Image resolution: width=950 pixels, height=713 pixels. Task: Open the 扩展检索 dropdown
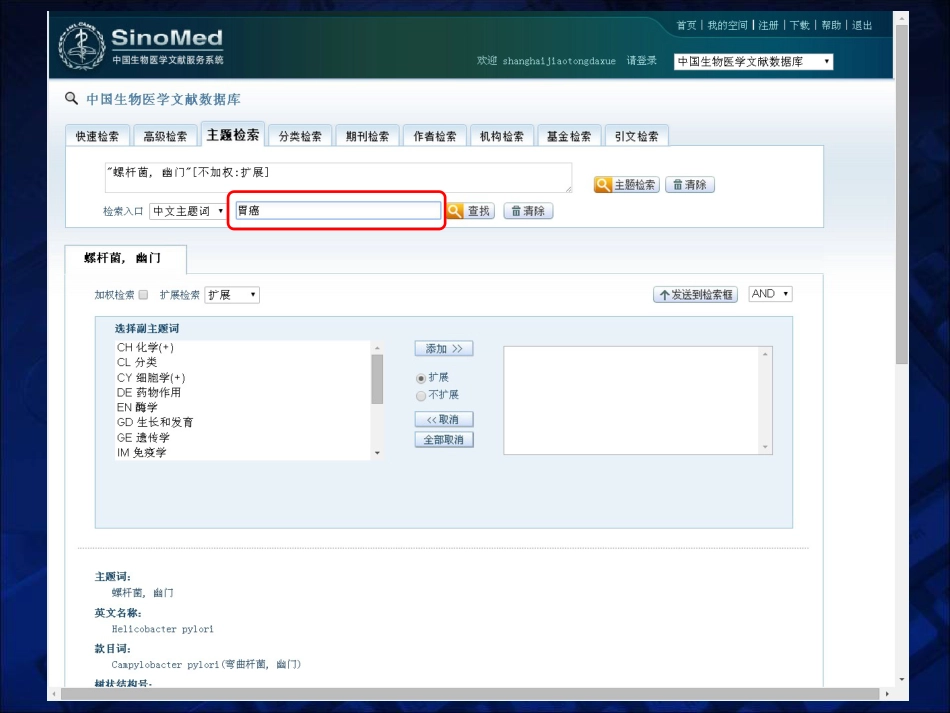[232, 294]
